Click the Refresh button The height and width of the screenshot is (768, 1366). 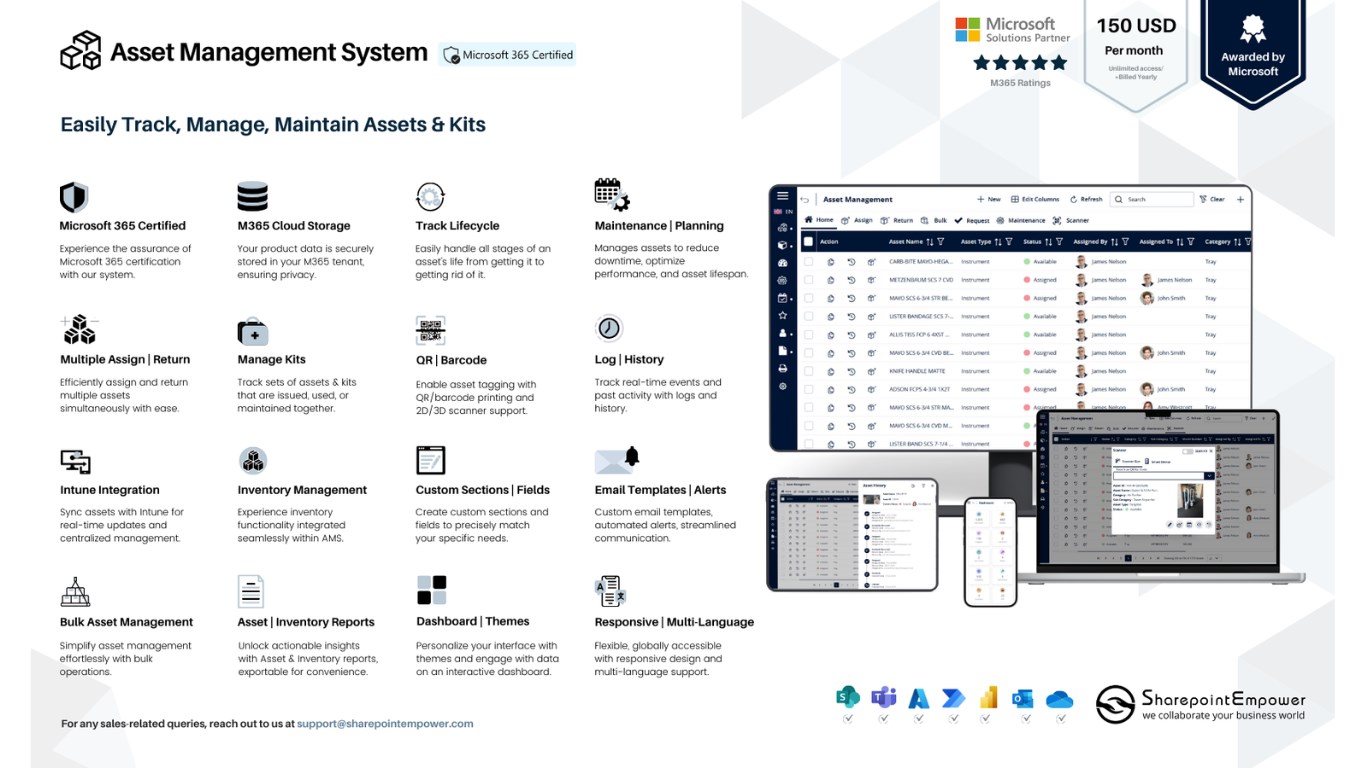(1086, 199)
